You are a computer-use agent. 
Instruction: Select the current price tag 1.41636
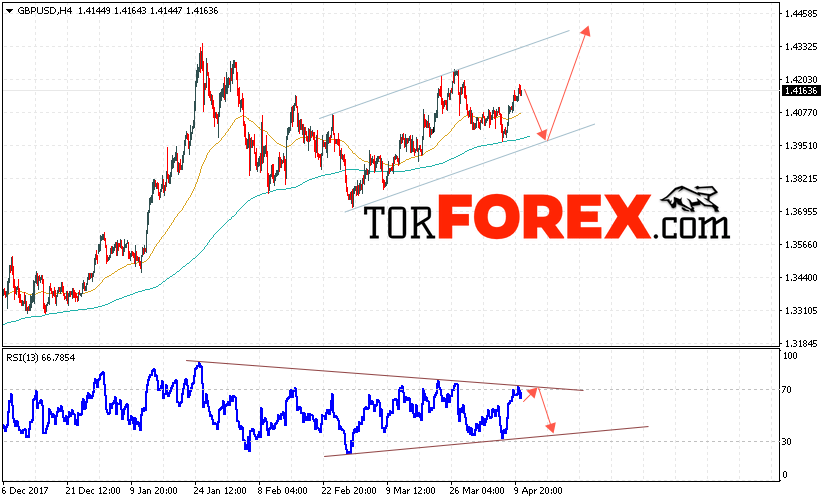pos(801,91)
